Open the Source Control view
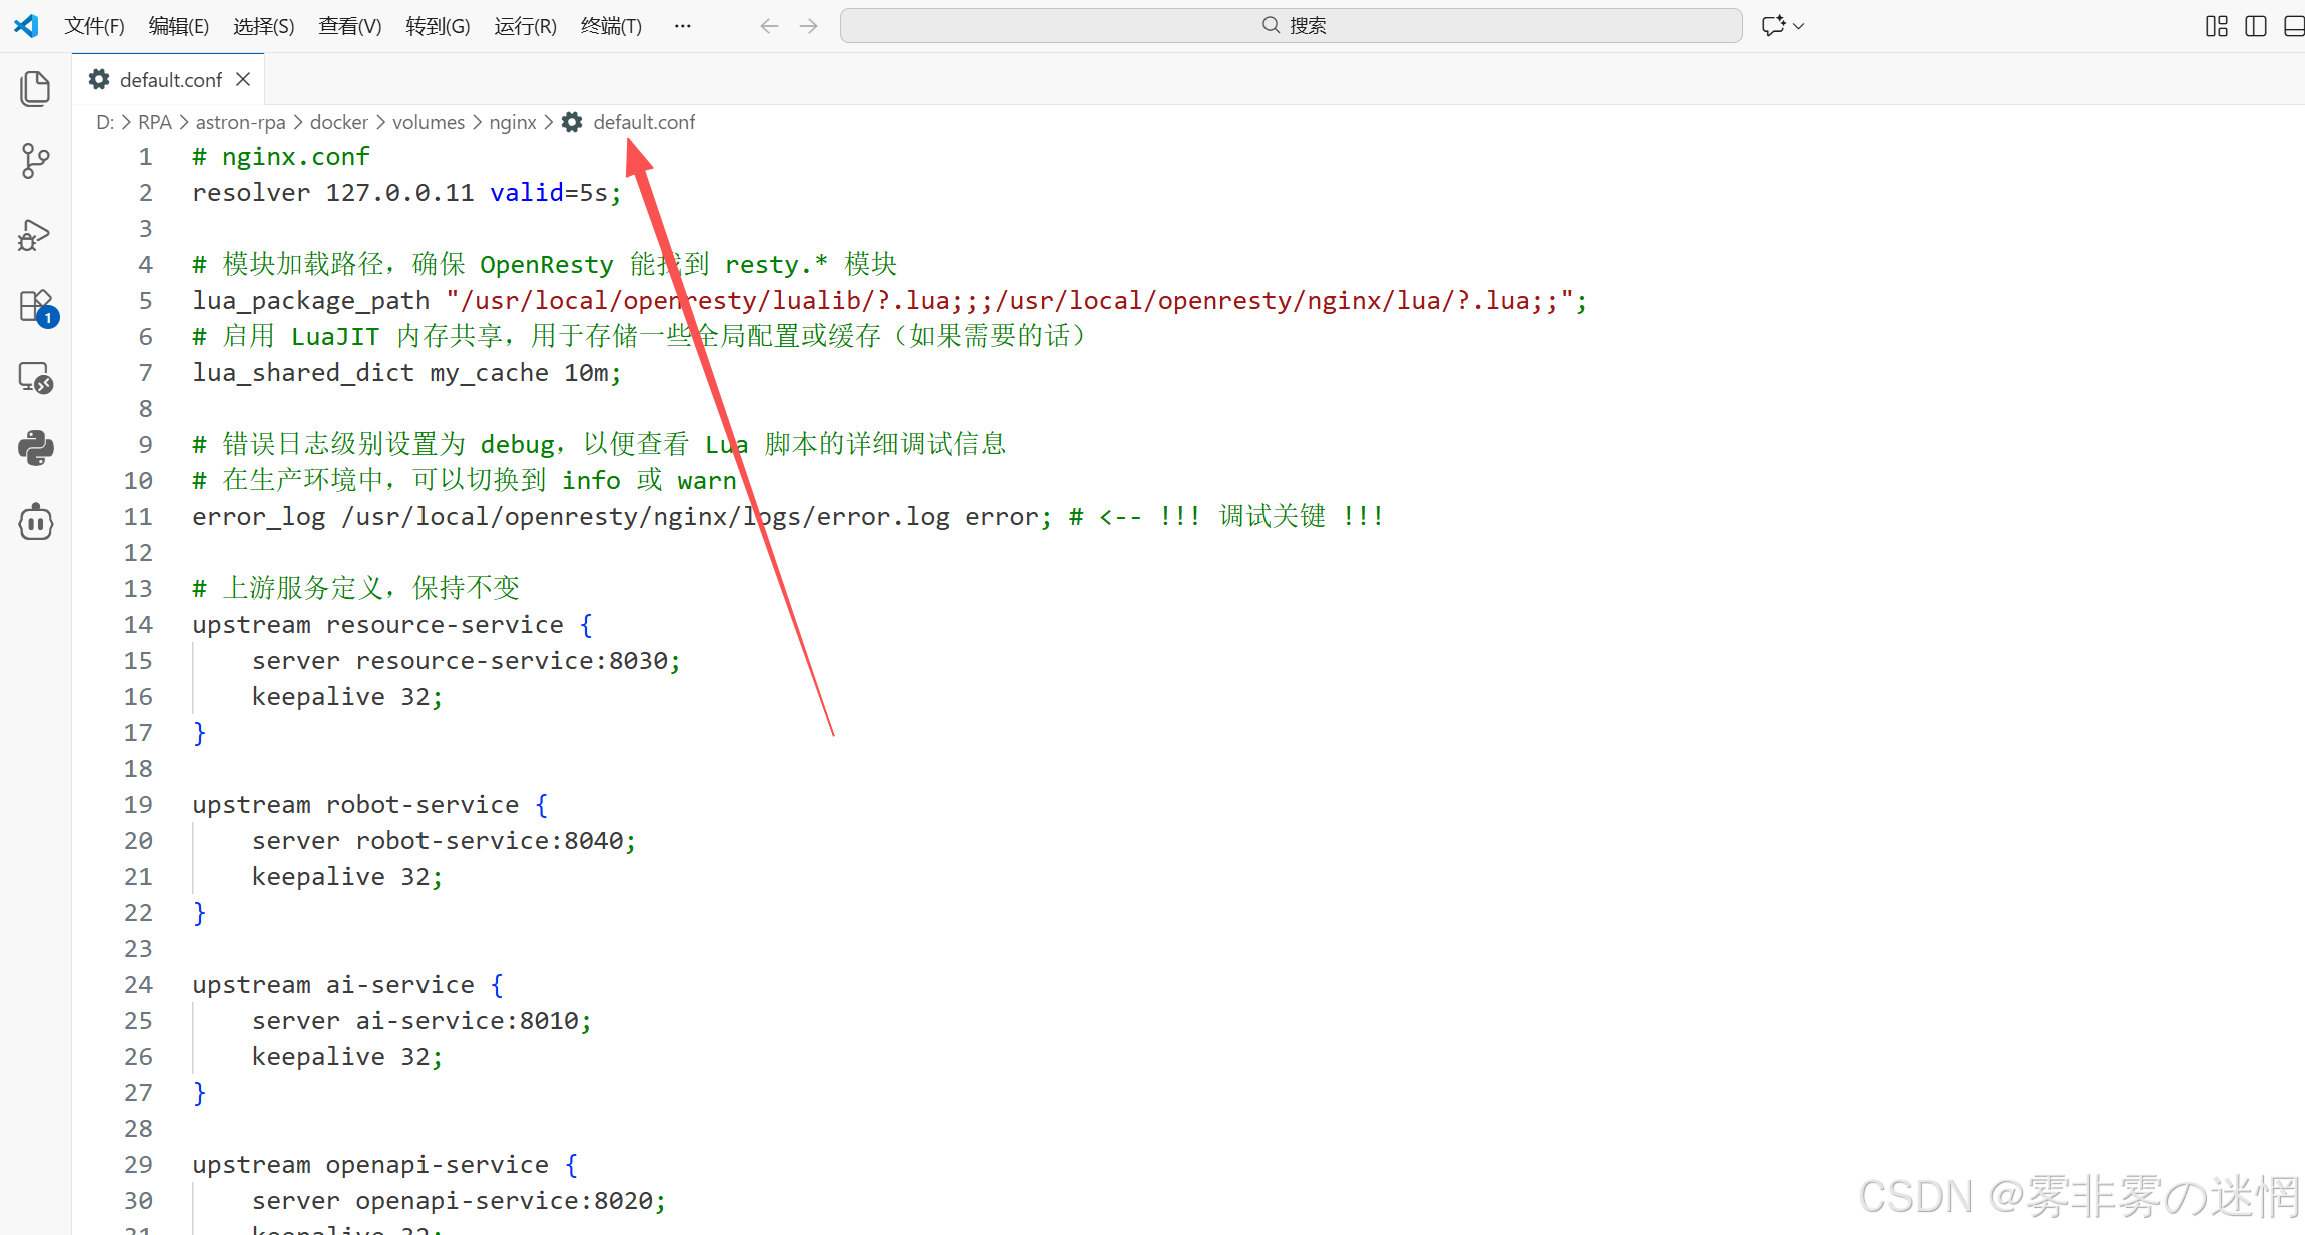This screenshot has width=2305, height=1235. click(x=35, y=161)
